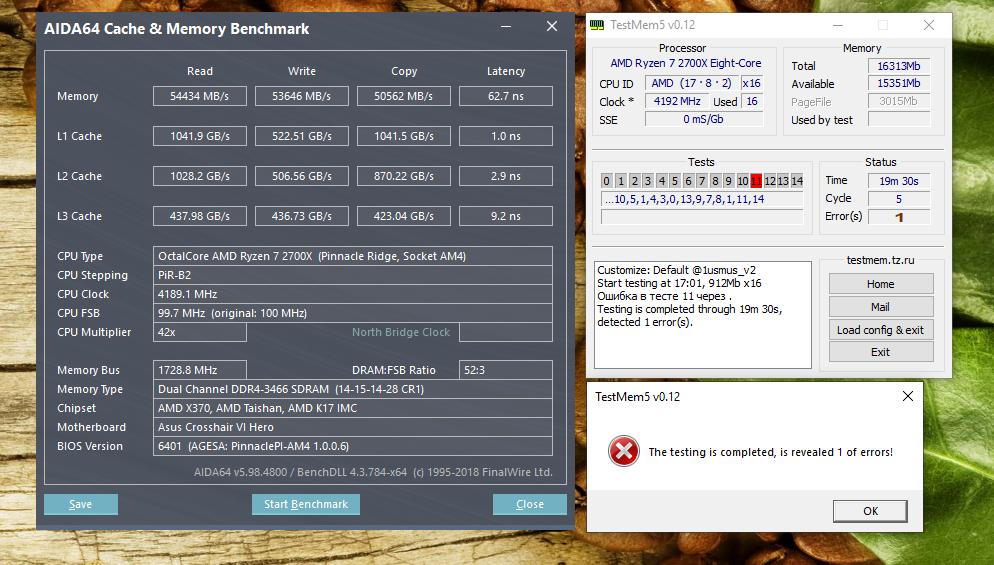The height and width of the screenshot is (565, 994).
Task: Click the Memory Read value 54434 MB/s
Action: pyautogui.click(x=200, y=96)
